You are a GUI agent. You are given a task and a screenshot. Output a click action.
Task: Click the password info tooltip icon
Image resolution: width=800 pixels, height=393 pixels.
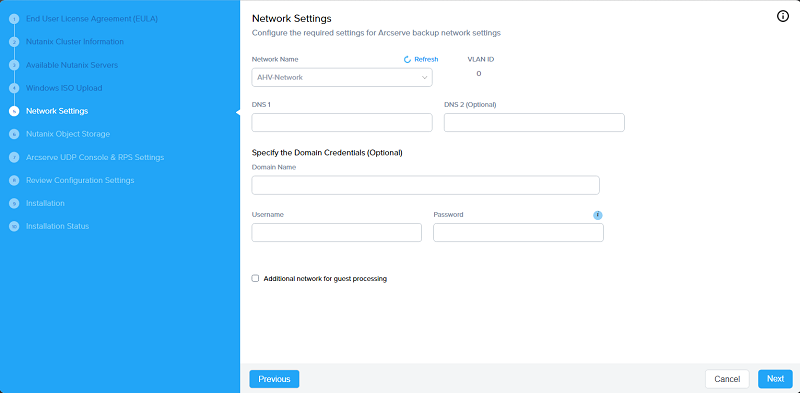point(598,215)
